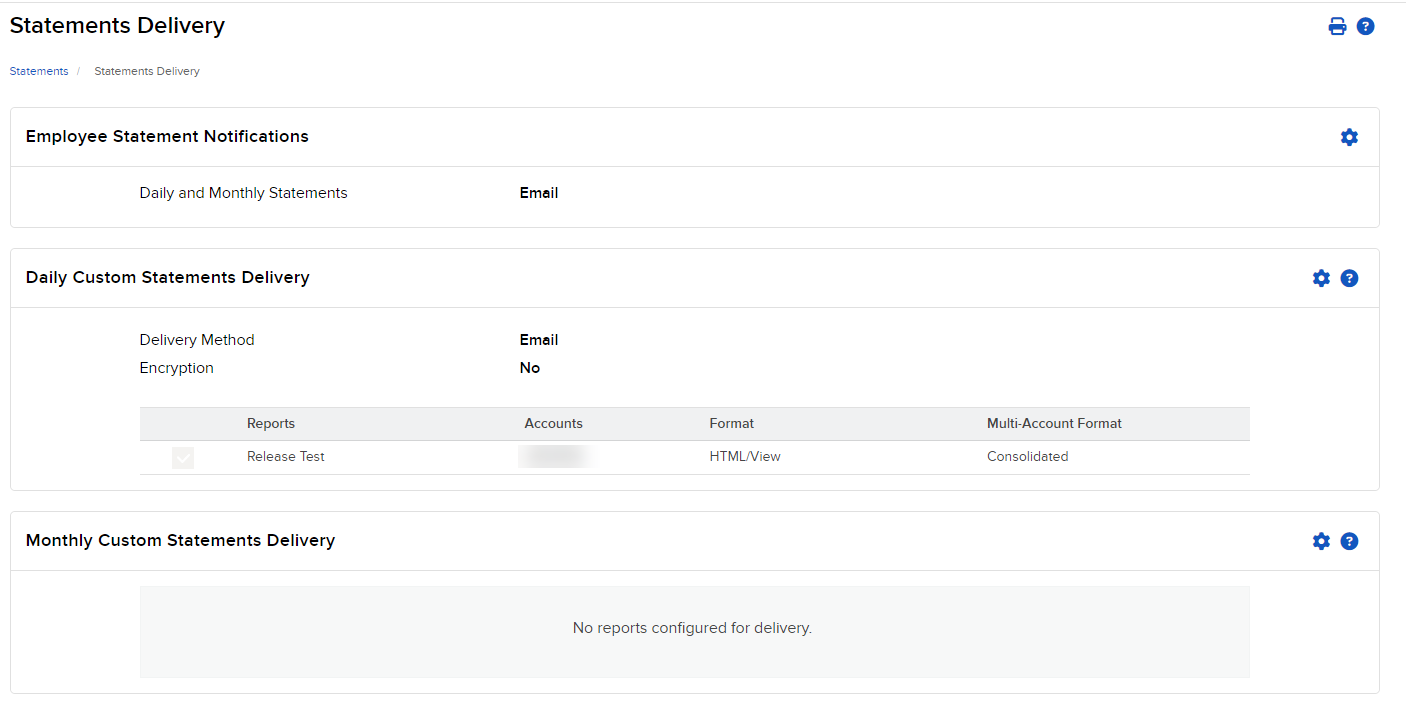View help for Daily Custom Statements Delivery
Viewport: 1406px width, 702px height.
tap(1349, 278)
